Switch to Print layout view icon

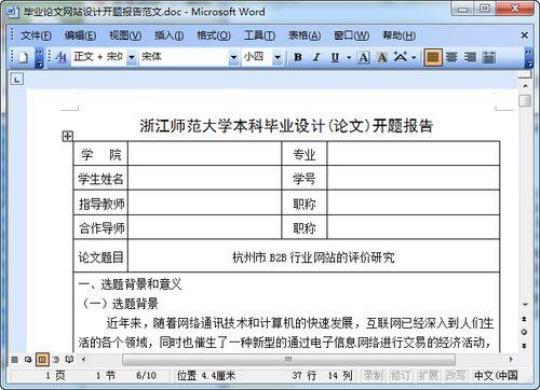[42, 360]
